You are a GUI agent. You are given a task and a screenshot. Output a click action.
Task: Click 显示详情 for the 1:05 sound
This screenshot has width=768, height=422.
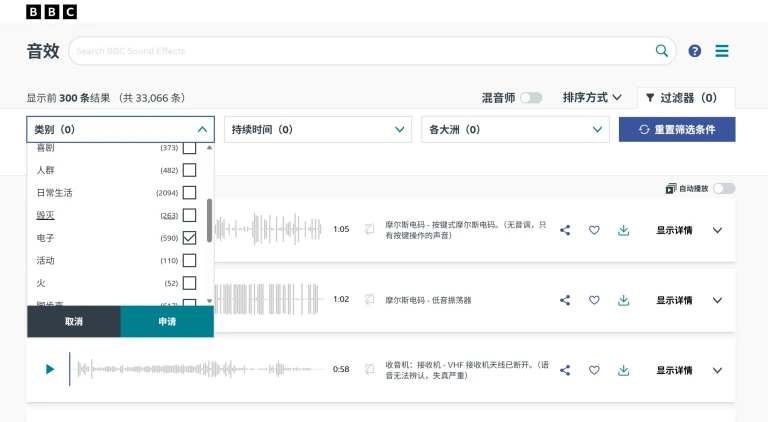coord(674,230)
